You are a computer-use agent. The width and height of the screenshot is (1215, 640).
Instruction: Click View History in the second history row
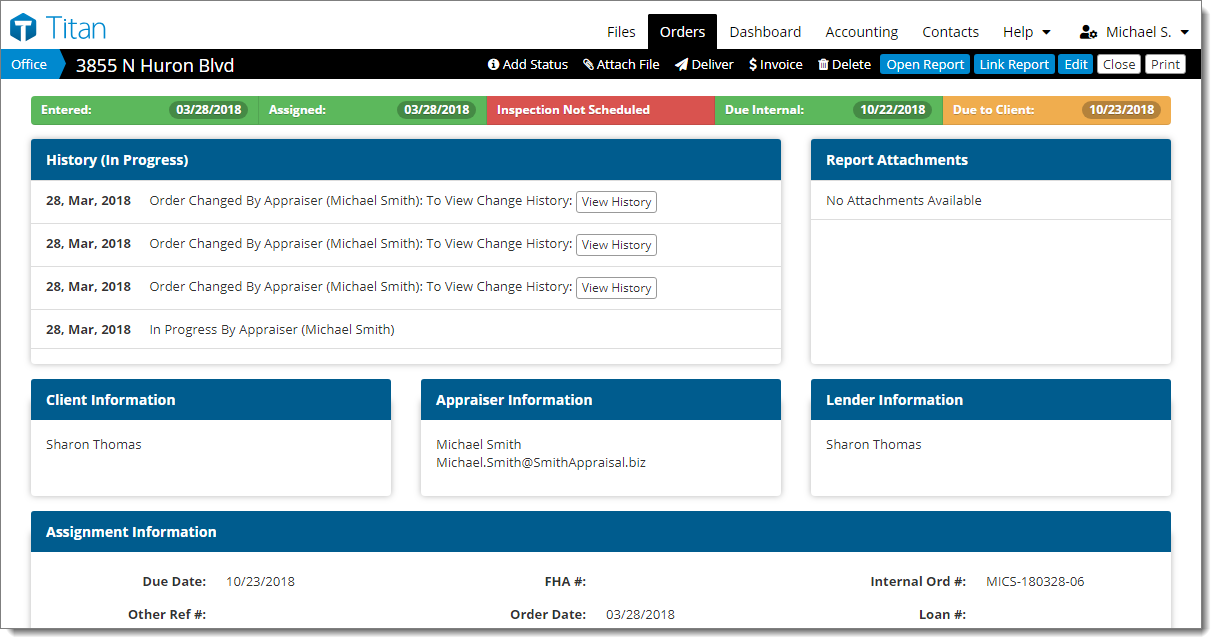pyautogui.click(x=616, y=245)
